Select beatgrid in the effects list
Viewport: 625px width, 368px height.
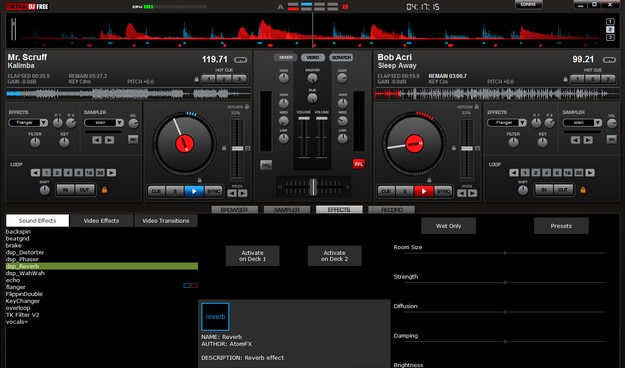18,238
